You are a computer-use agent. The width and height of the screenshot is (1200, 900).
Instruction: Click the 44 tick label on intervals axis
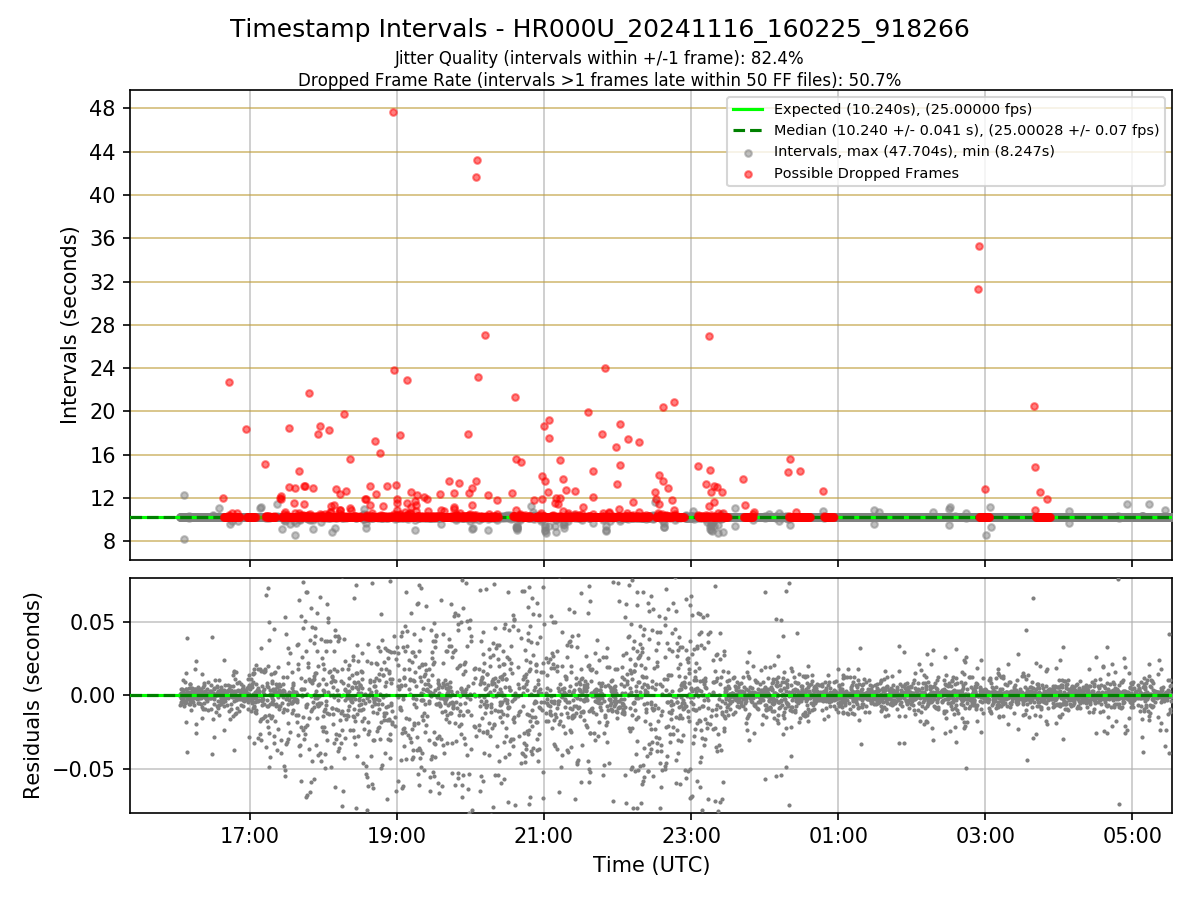(103, 152)
